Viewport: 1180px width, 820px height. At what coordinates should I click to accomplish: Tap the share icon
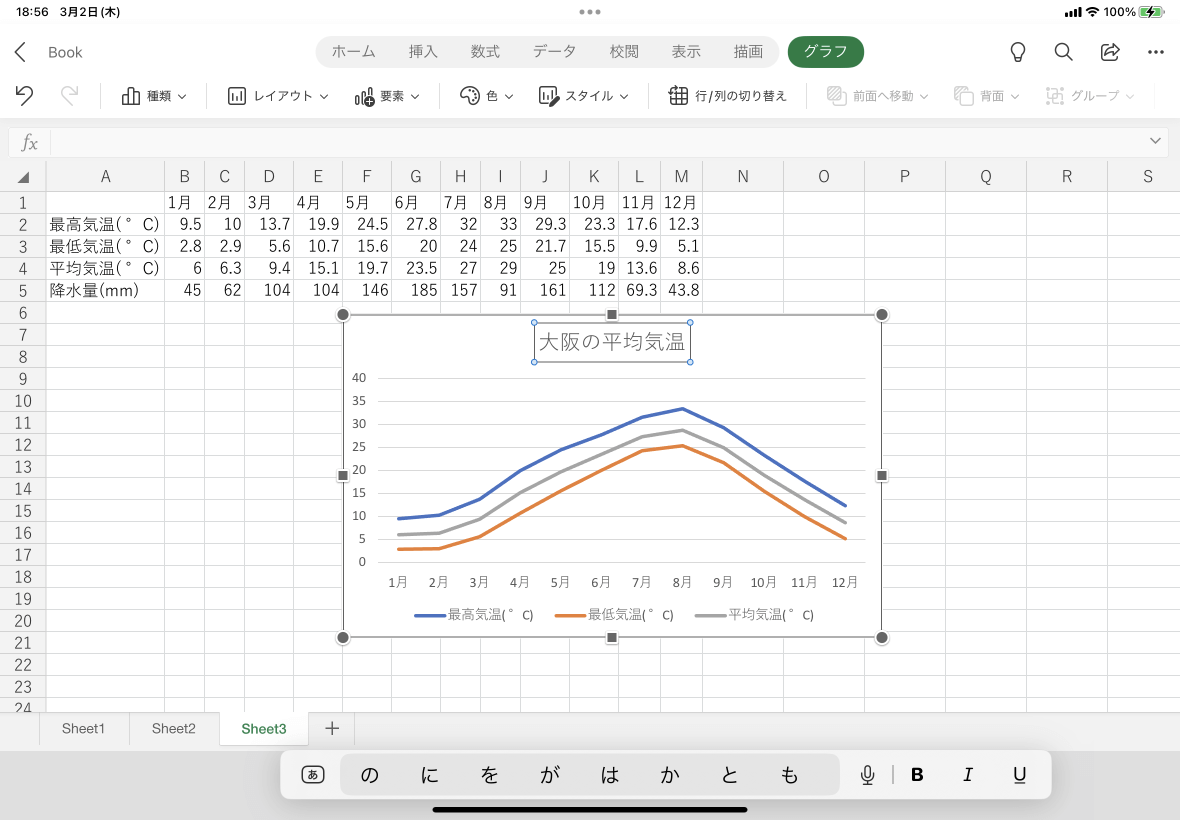(1110, 52)
